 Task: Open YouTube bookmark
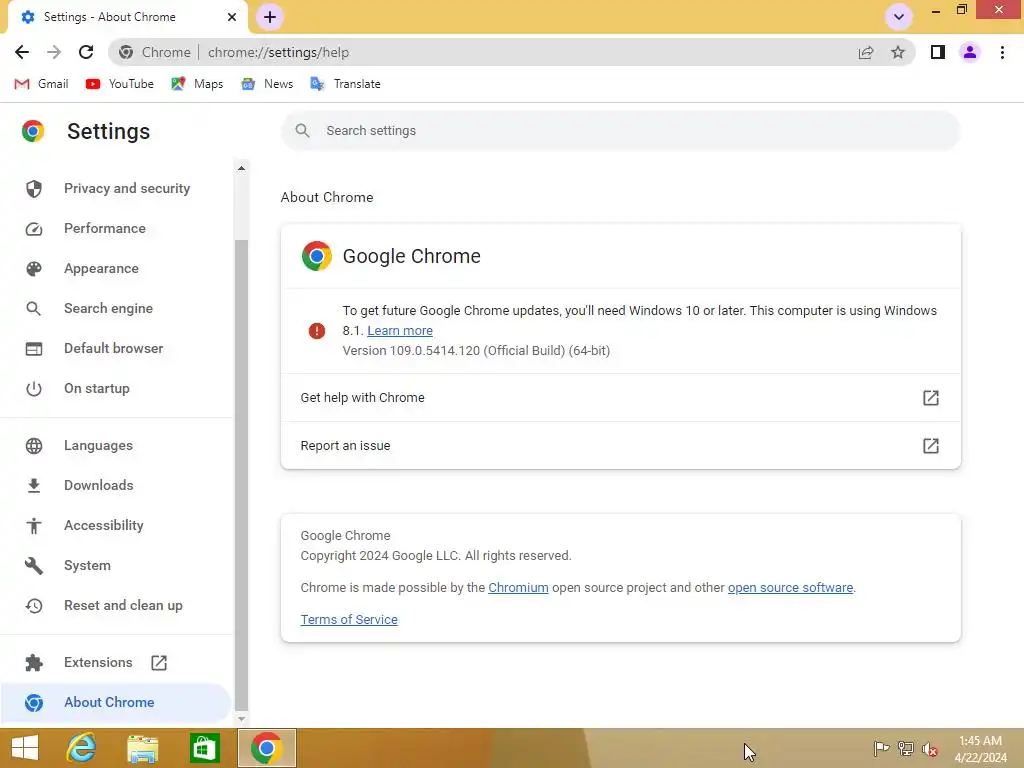(x=120, y=84)
